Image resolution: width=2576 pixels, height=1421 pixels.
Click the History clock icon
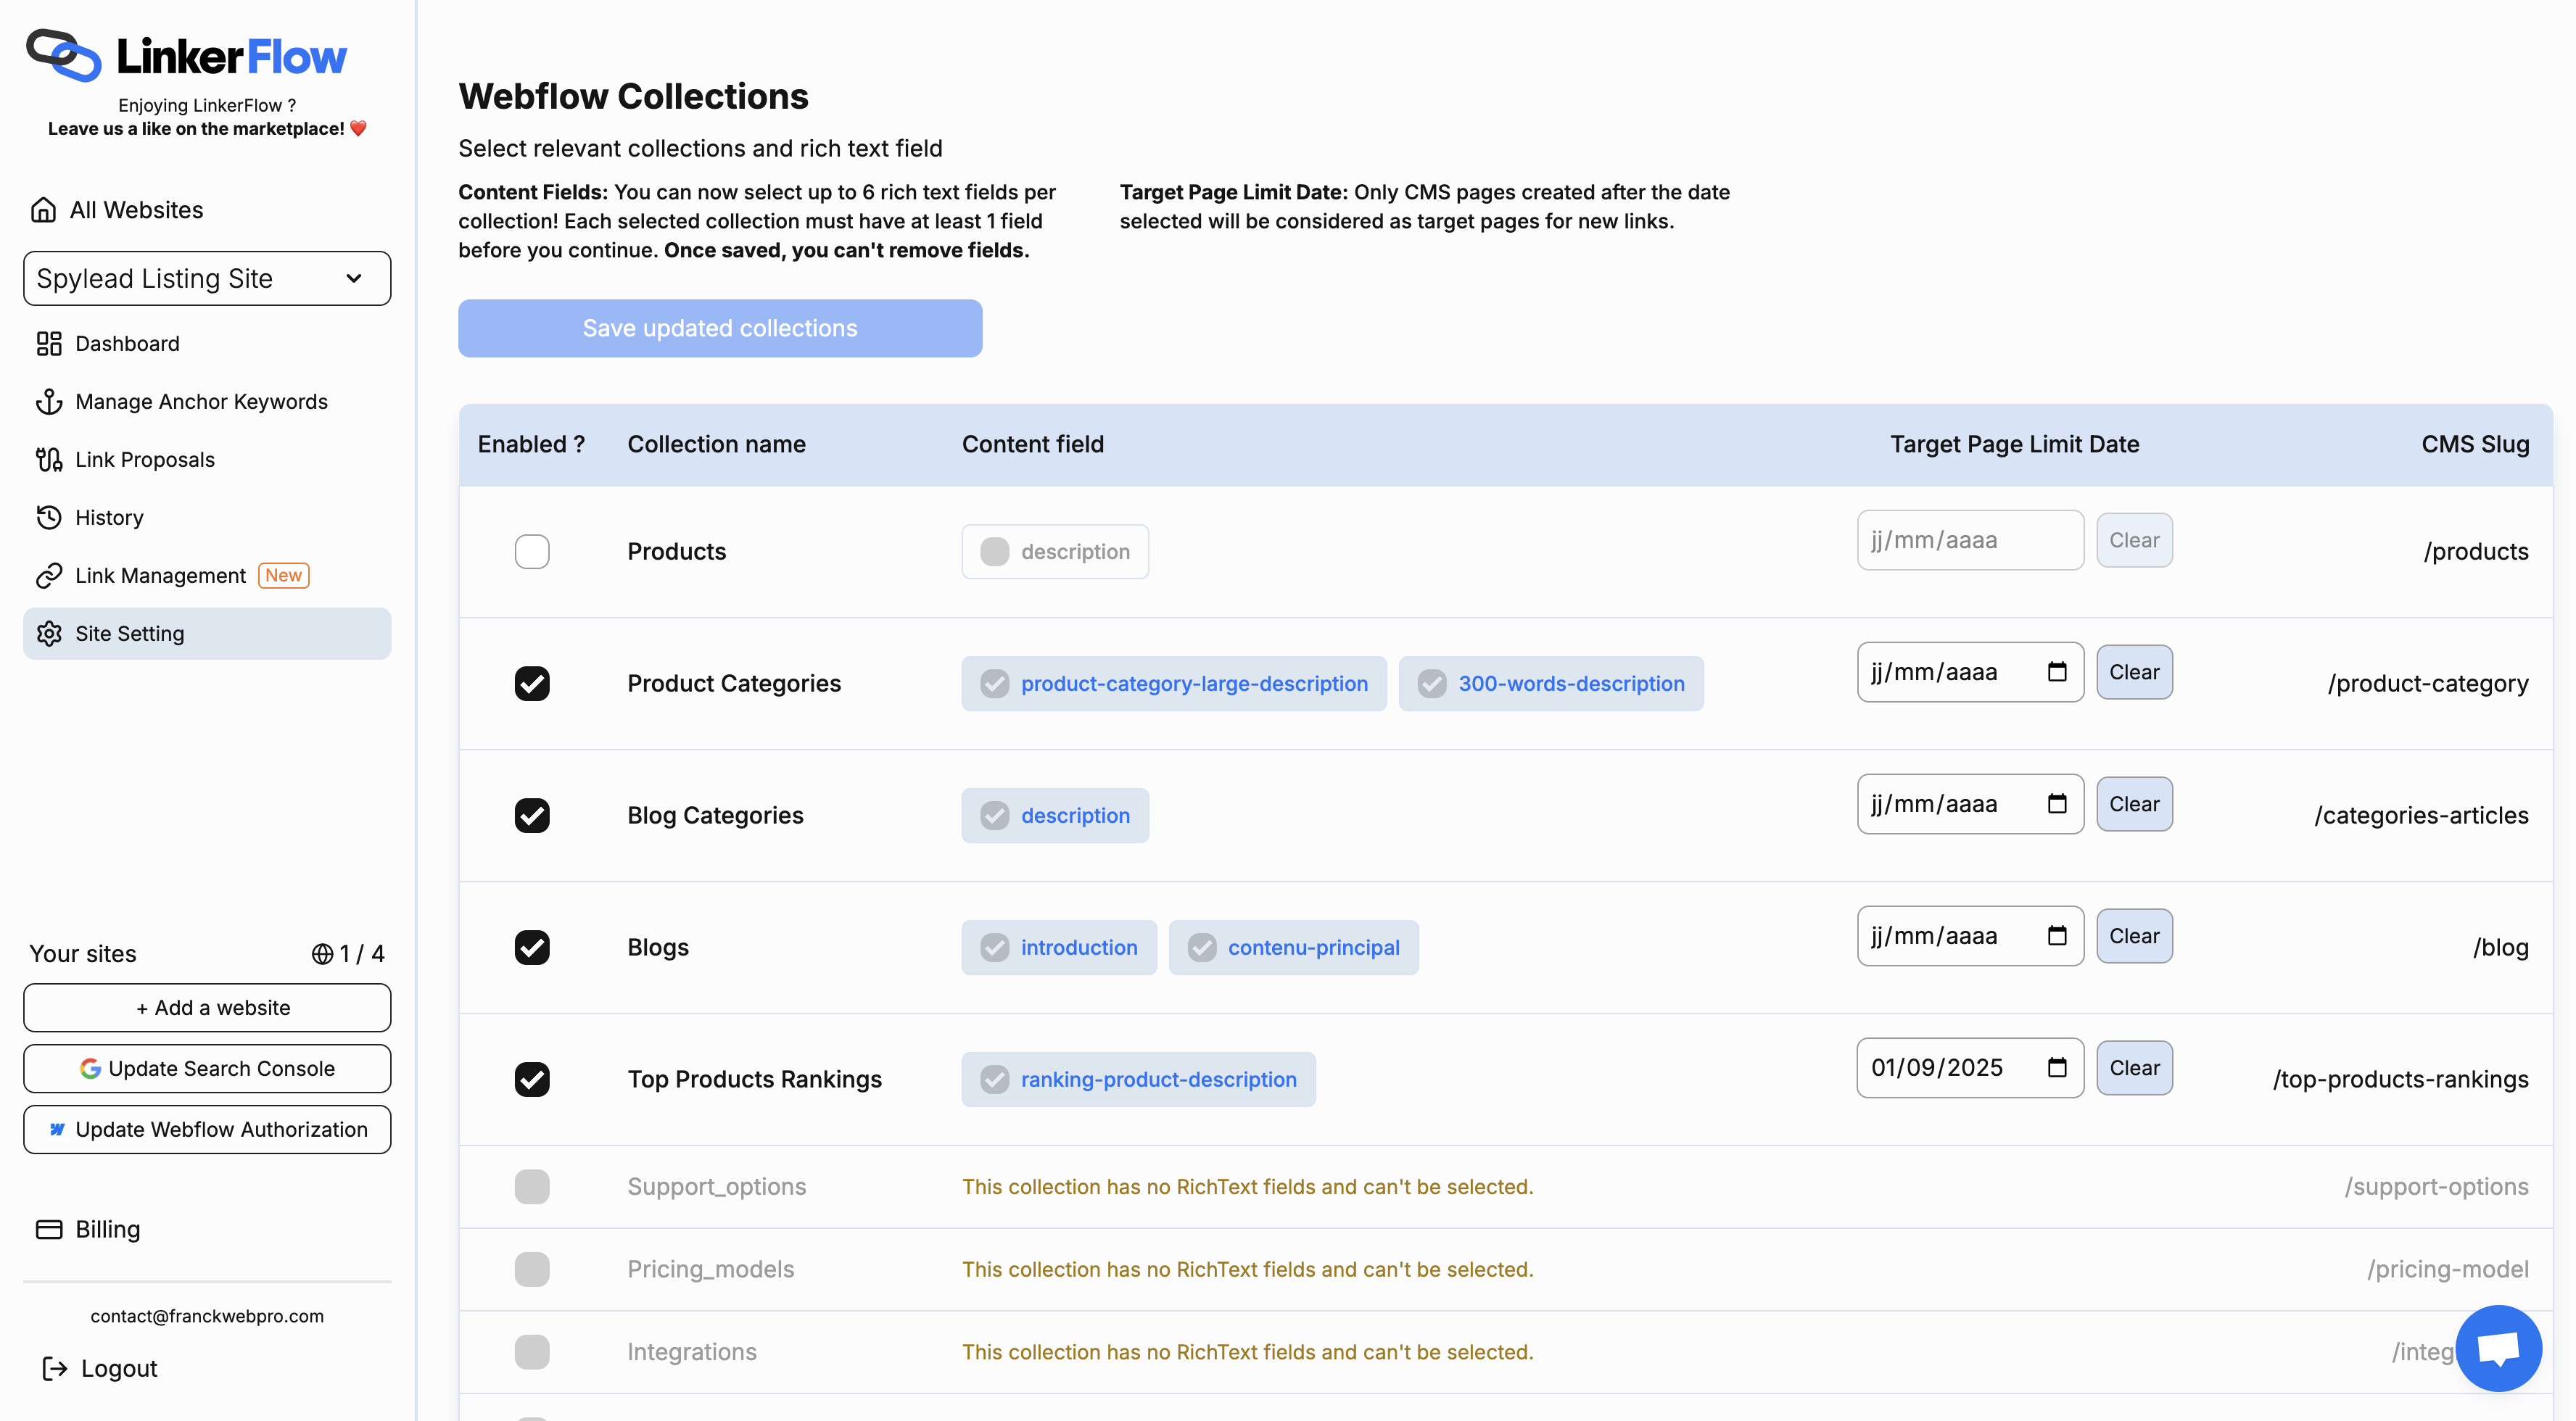[x=49, y=517]
